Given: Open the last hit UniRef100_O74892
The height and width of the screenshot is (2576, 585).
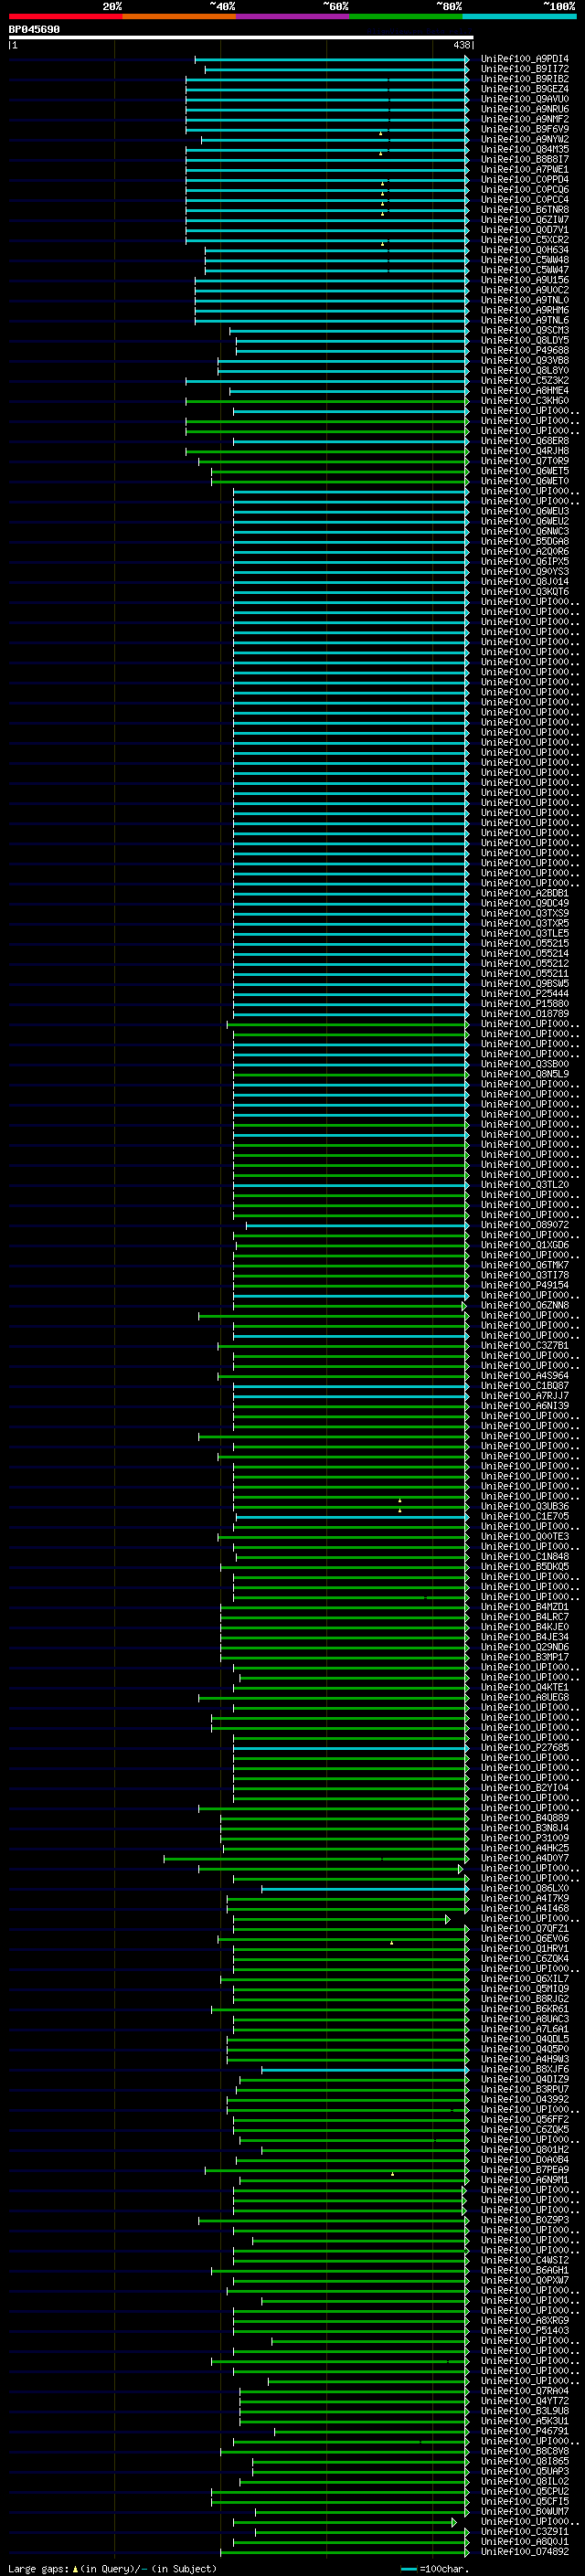Looking at the screenshot, I should (x=524, y=2551).
